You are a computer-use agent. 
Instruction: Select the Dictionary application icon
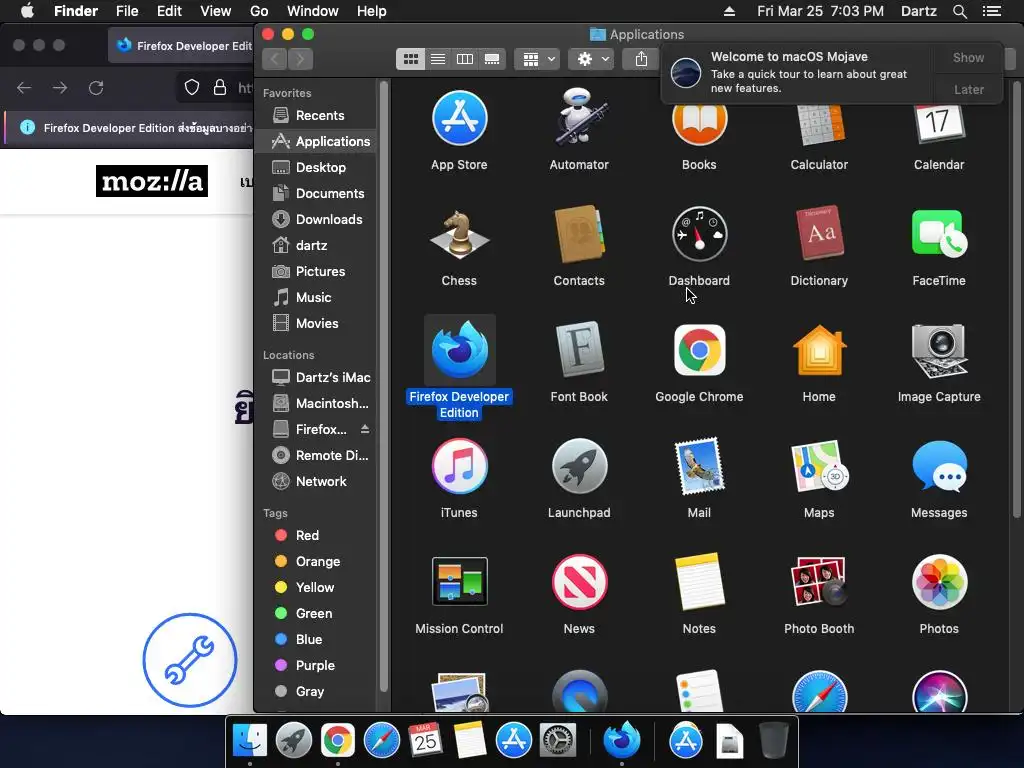819,233
